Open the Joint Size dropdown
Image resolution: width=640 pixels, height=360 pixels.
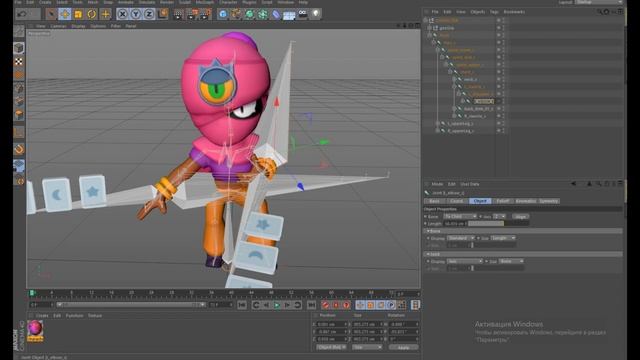511,261
